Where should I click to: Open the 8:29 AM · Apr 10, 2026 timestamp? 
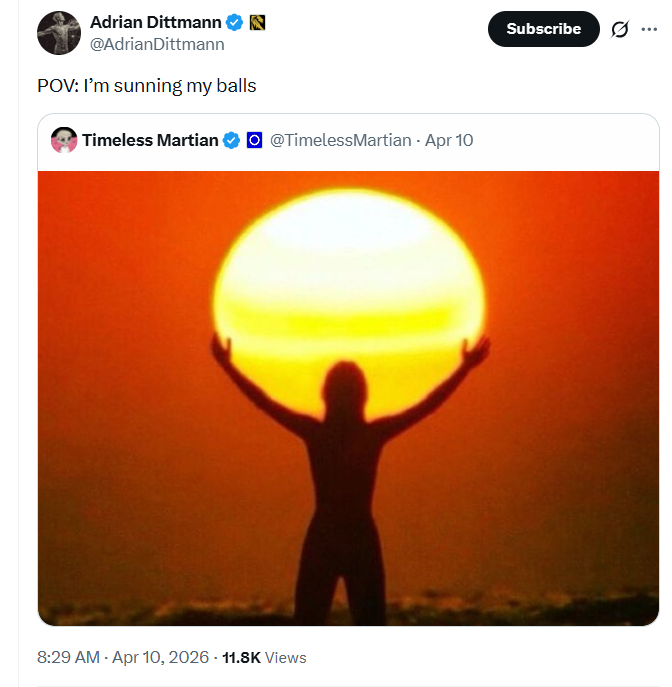tap(123, 657)
